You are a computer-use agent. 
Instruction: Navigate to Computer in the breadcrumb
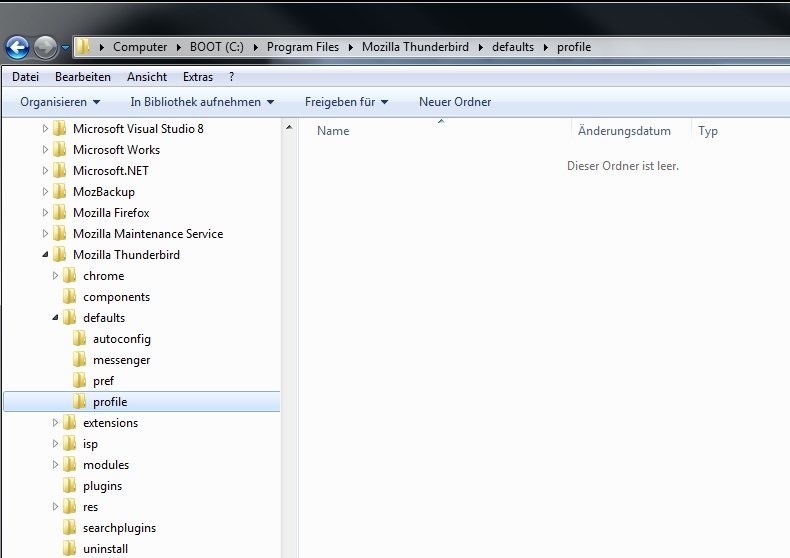coord(140,47)
